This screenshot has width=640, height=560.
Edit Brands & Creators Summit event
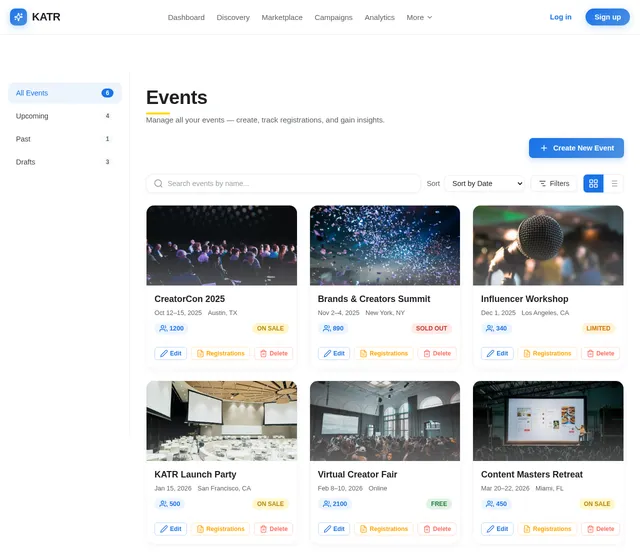coord(334,353)
